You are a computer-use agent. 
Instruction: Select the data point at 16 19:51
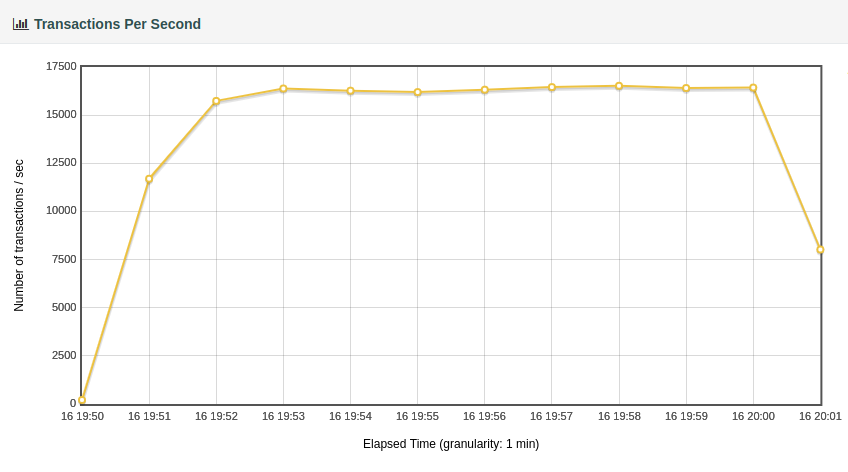(x=149, y=179)
